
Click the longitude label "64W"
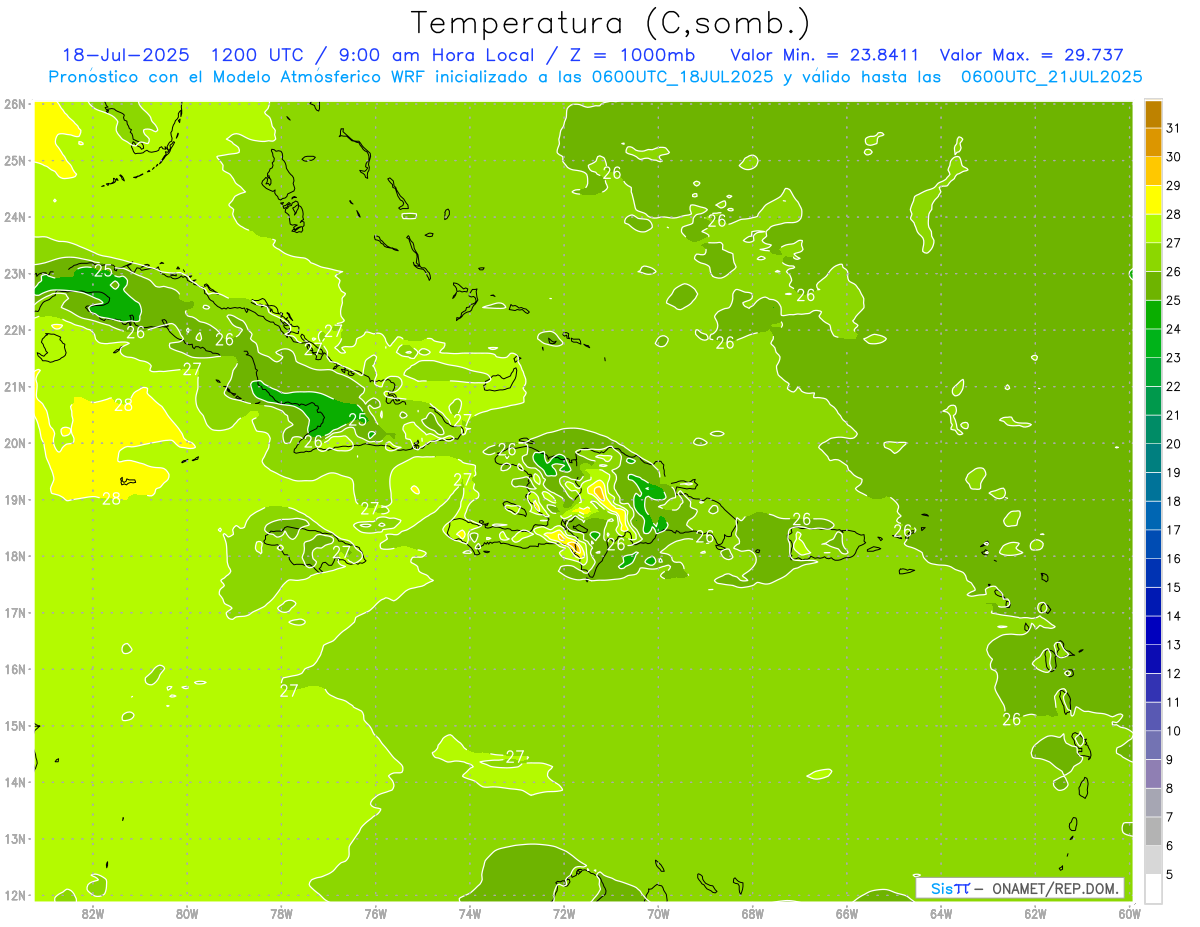point(940,913)
